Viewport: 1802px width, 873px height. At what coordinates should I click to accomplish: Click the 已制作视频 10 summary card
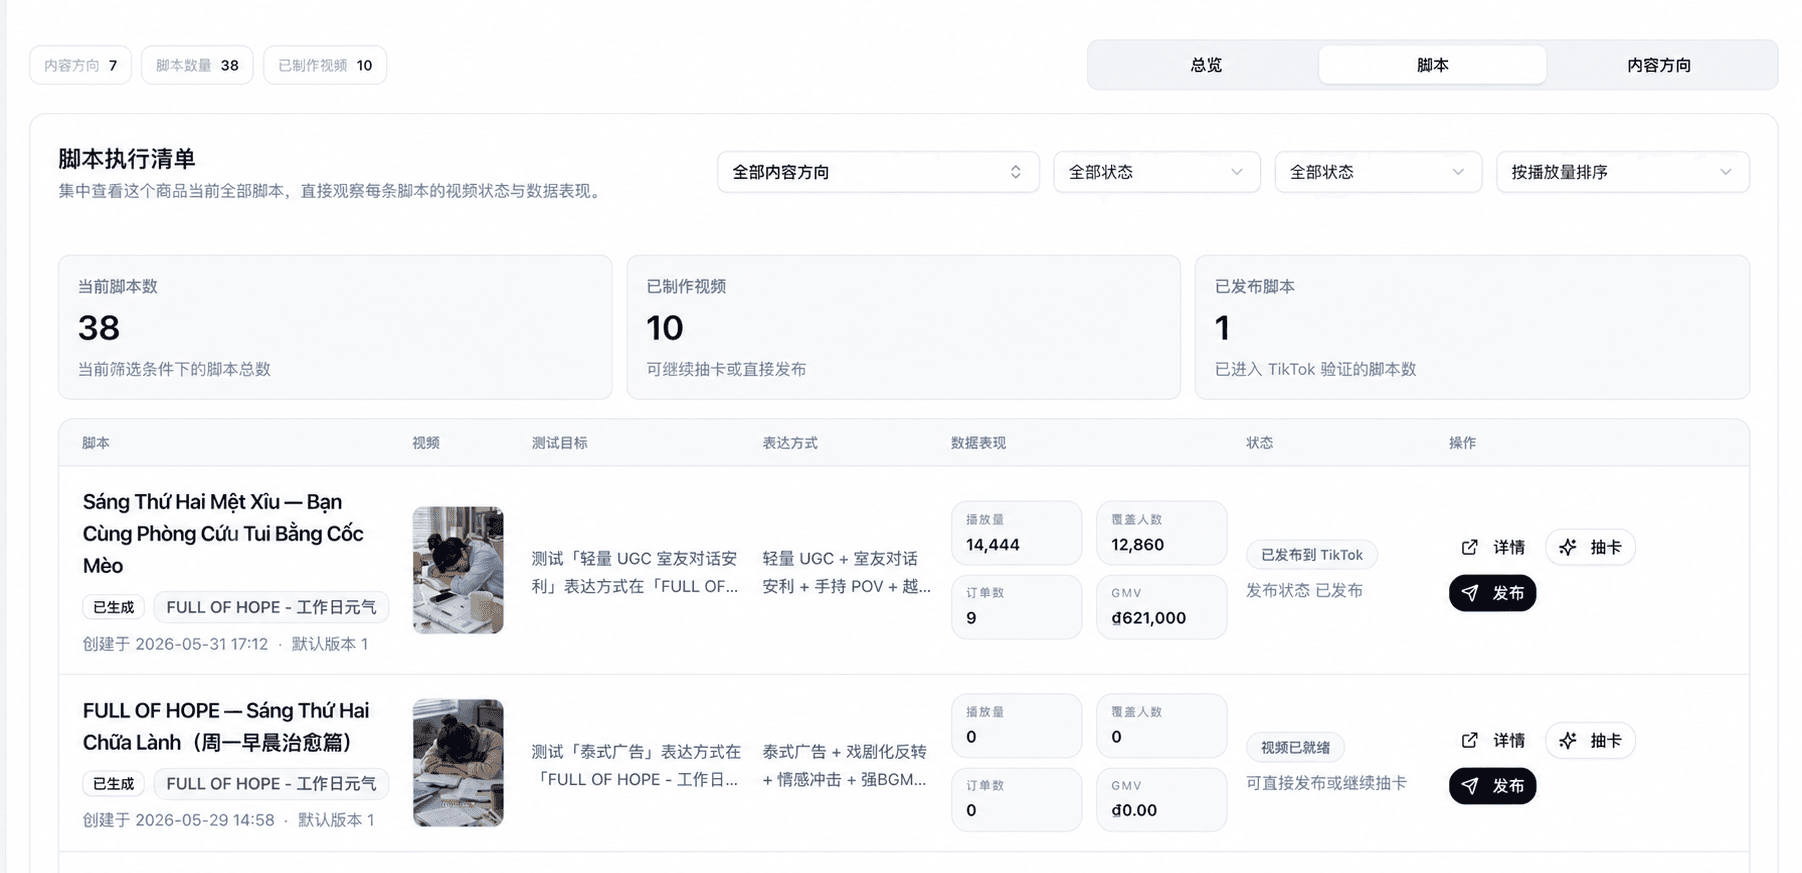[903, 327]
